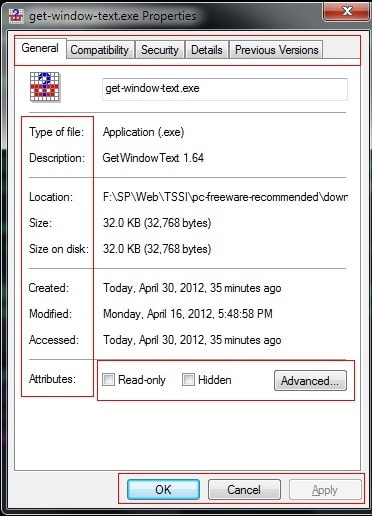Switch to the Security tab
This screenshot has width=372, height=516.
(160, 50)
